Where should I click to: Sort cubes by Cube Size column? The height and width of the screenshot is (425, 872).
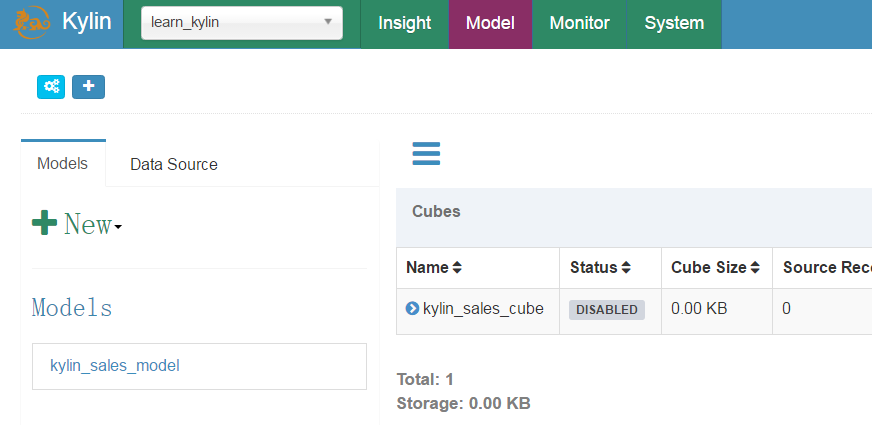click(715, 268)
